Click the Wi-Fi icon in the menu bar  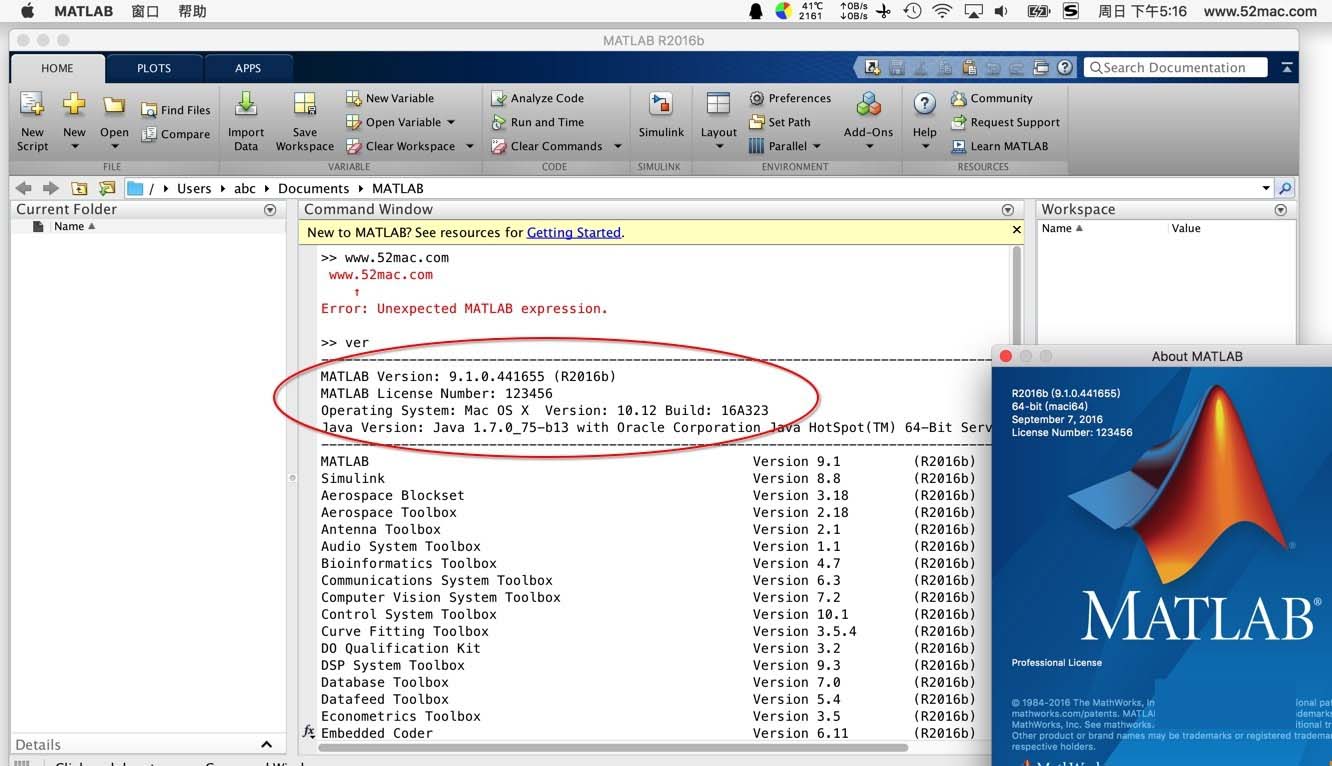coord(942,11)
